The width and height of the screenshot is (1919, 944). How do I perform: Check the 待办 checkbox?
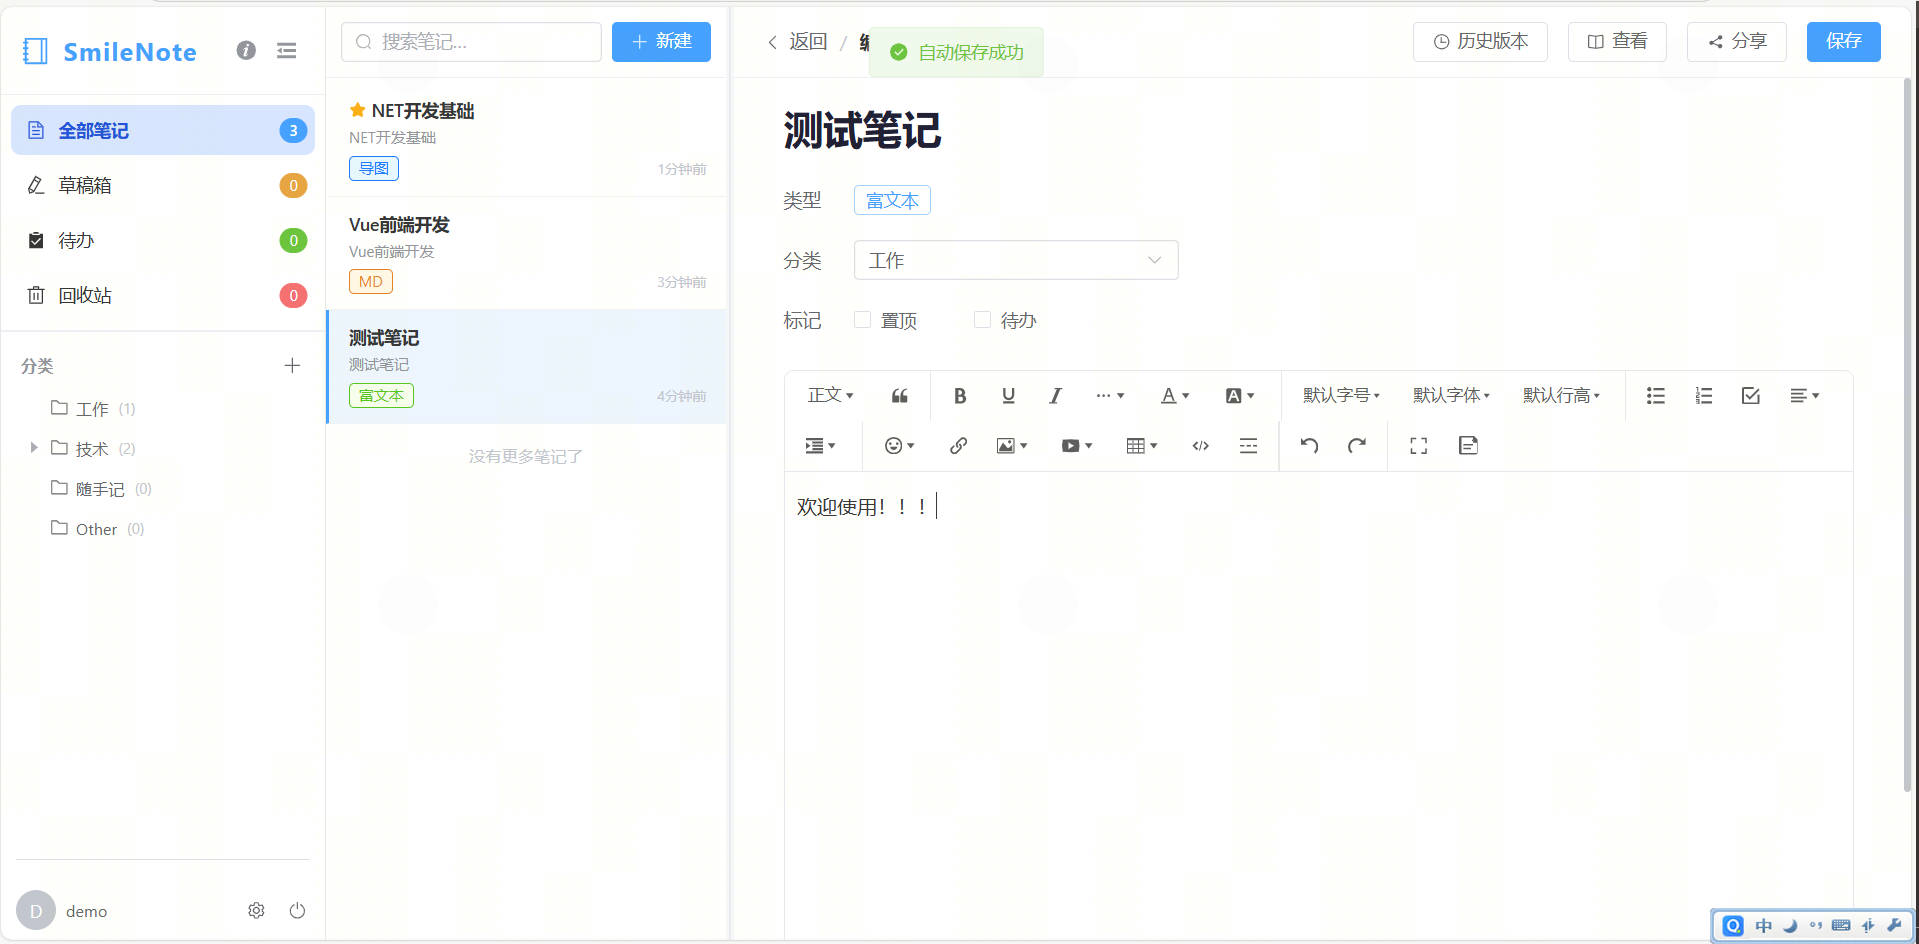[x=982, y=320]
